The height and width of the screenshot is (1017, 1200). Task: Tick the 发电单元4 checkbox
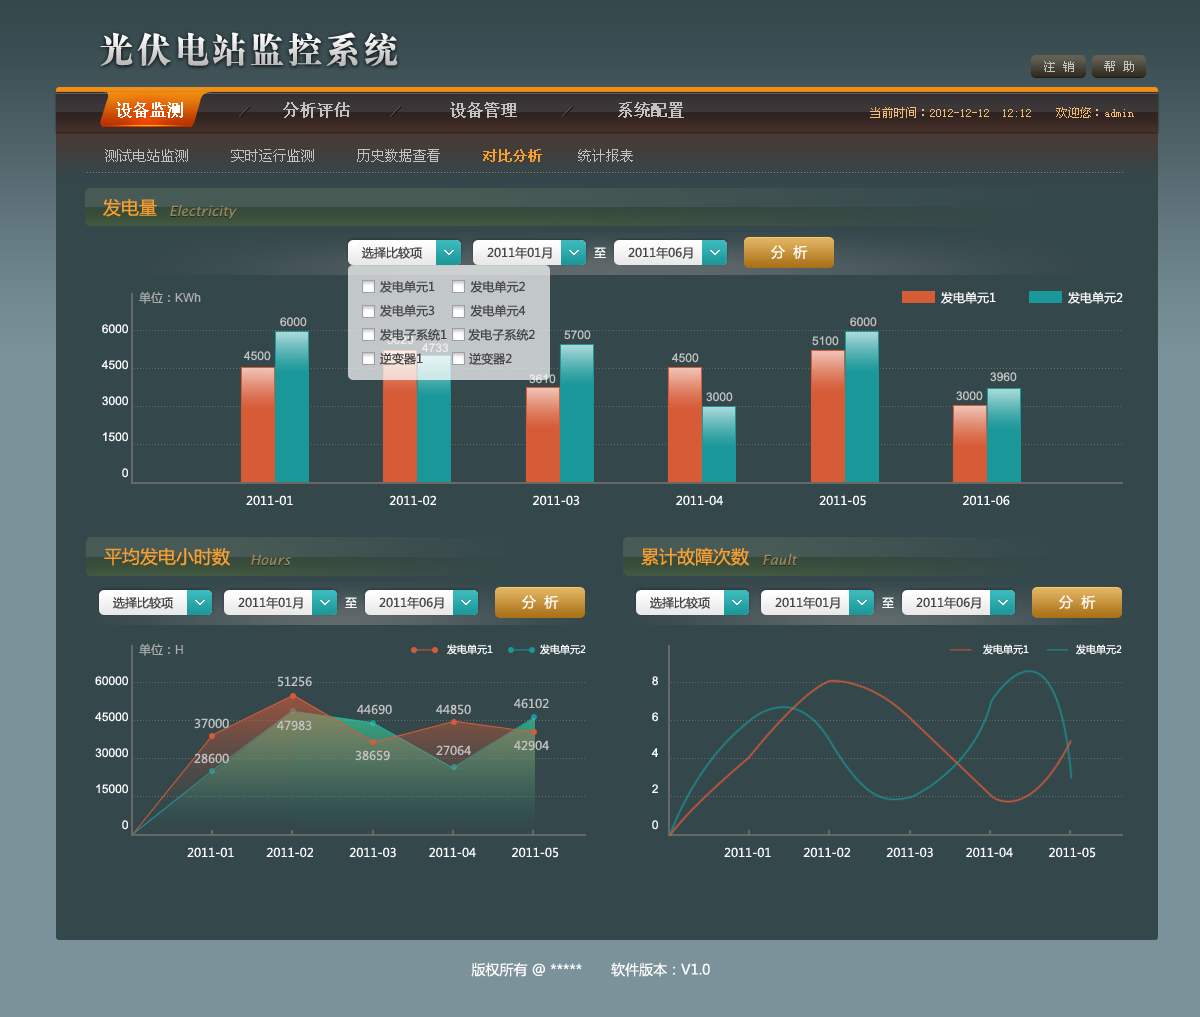[x=458, y=311]
